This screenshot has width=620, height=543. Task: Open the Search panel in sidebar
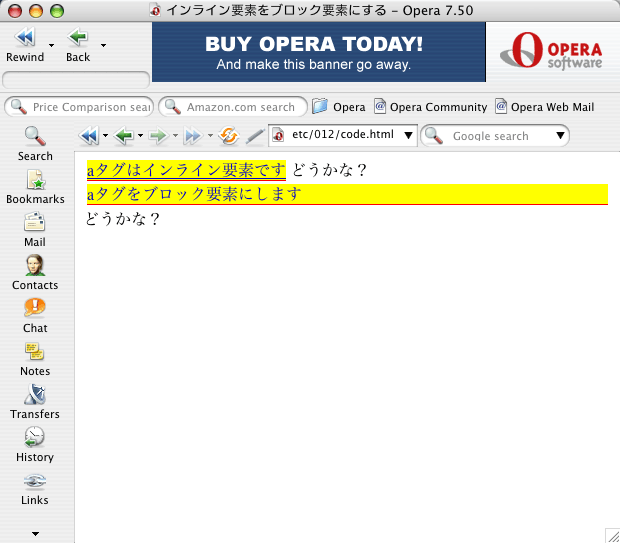pos(35,144)
